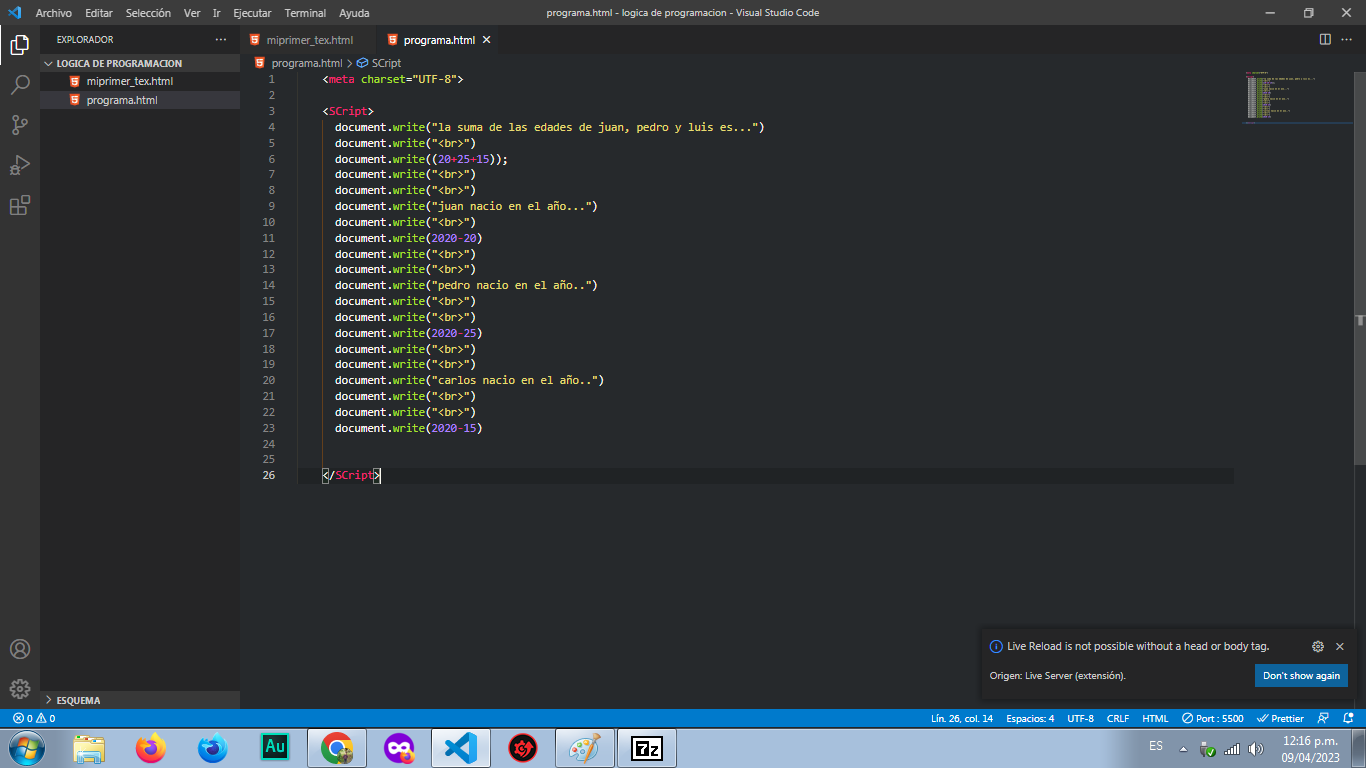
Task: Open Adobe Audition from the taskbar
Action: pos(275,748)
